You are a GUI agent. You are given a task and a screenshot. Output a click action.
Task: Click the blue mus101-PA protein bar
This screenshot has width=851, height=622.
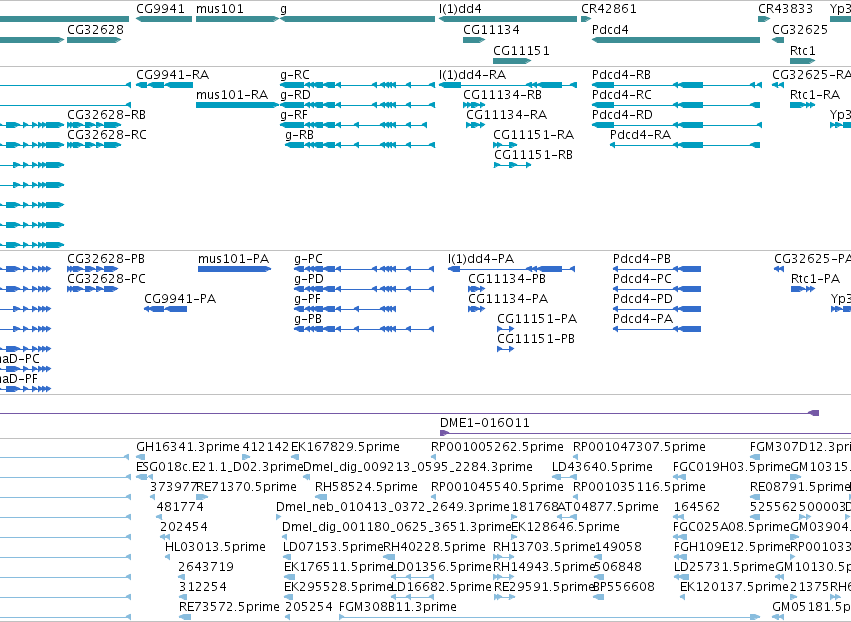[x=234, y=269]
